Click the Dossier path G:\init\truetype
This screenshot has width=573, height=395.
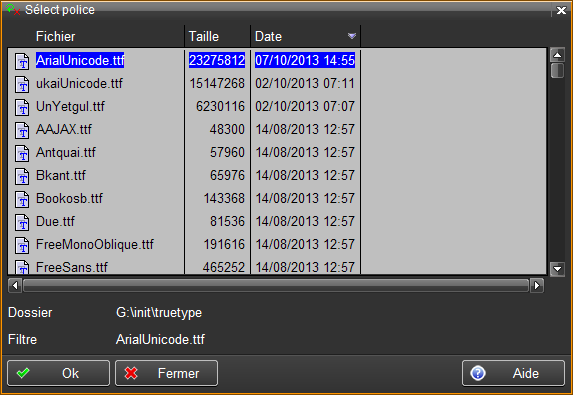coord(159,312)
